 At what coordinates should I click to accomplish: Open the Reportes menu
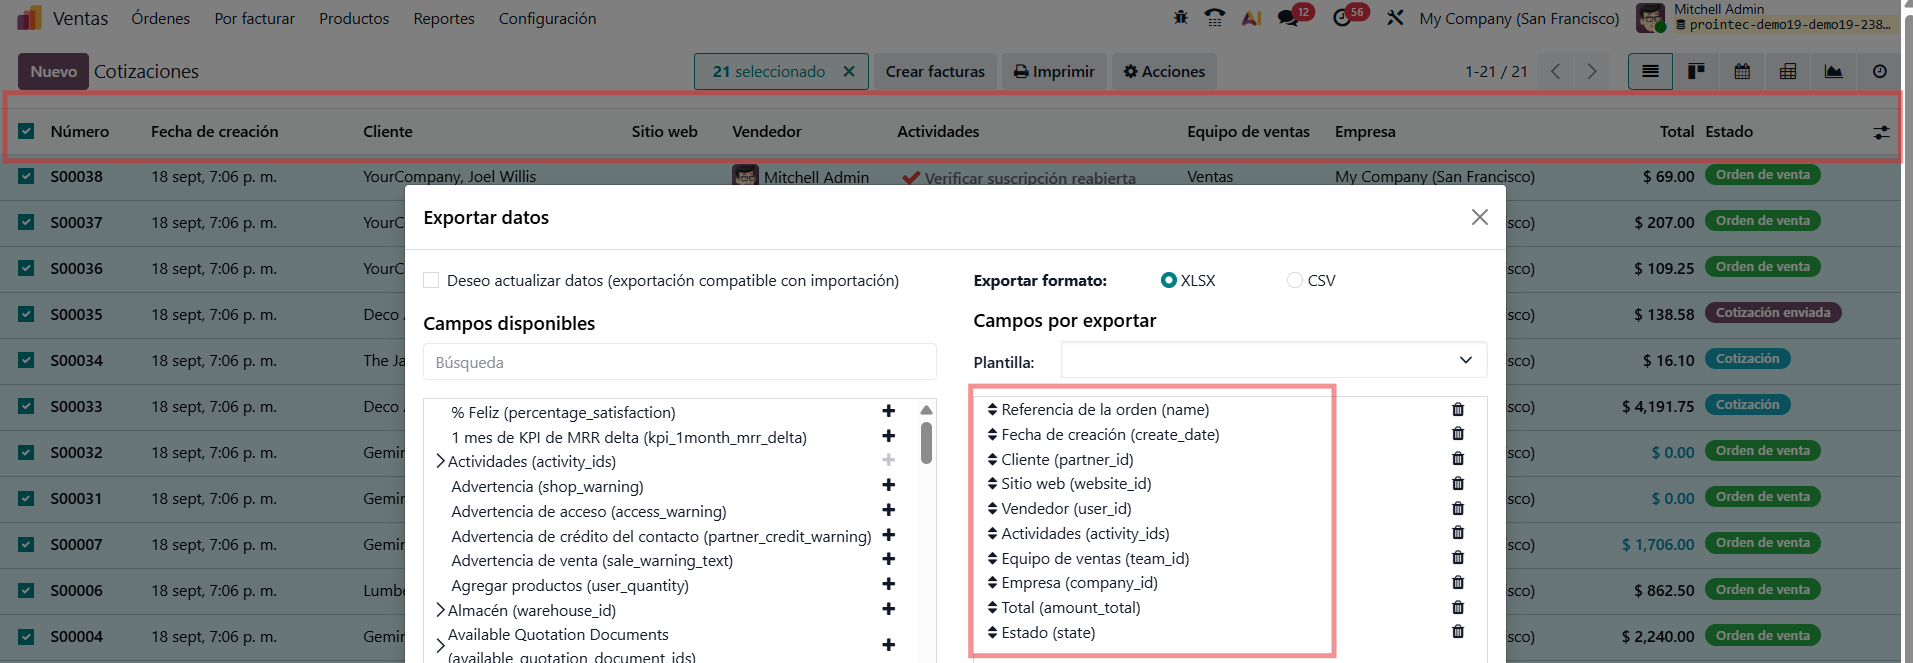tap(444, 19)
